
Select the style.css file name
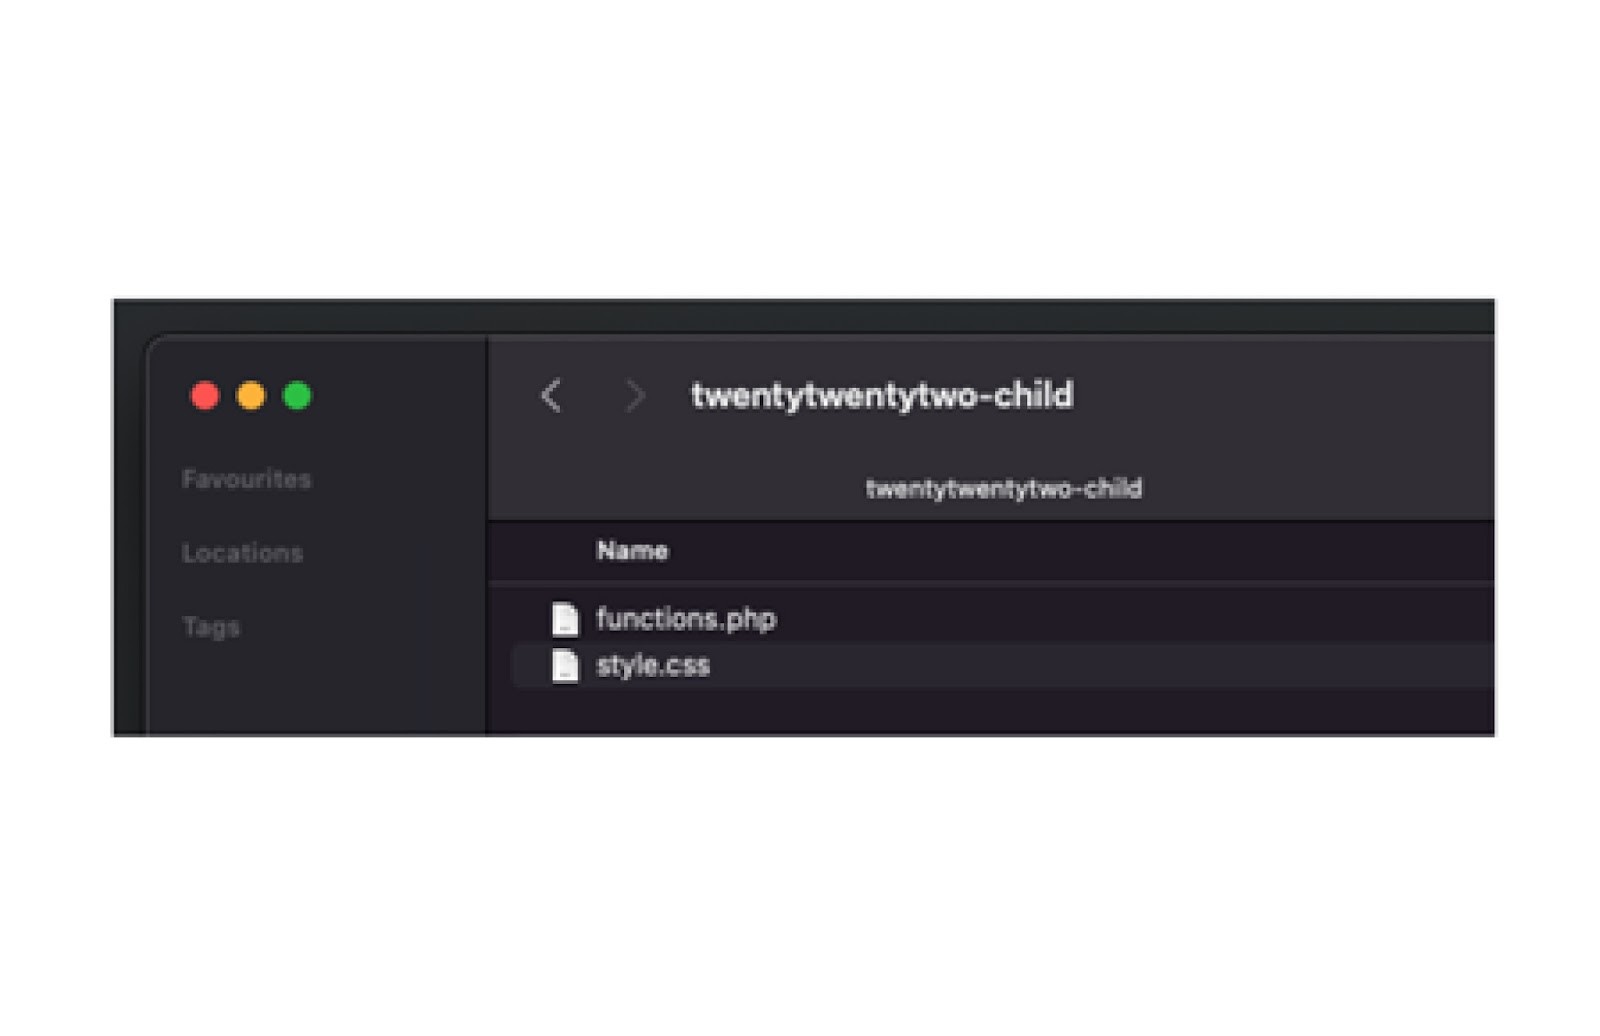tap(653, 666)
